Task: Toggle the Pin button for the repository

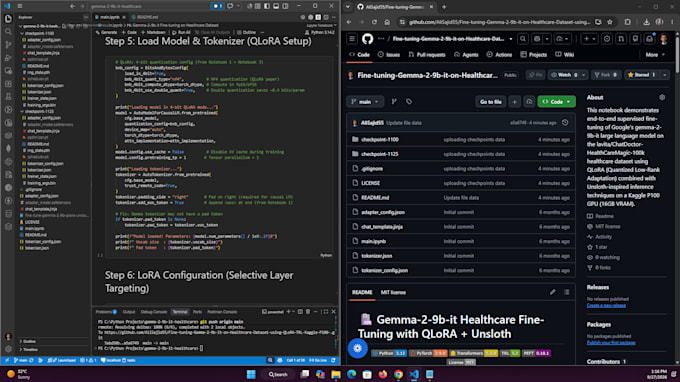Action: tap(536, 75)
